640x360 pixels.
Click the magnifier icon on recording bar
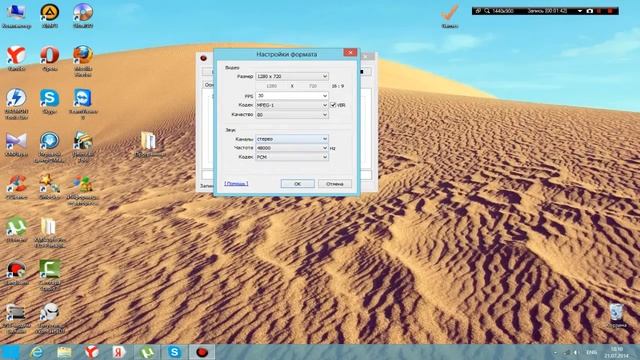click(x=487, y=11)
